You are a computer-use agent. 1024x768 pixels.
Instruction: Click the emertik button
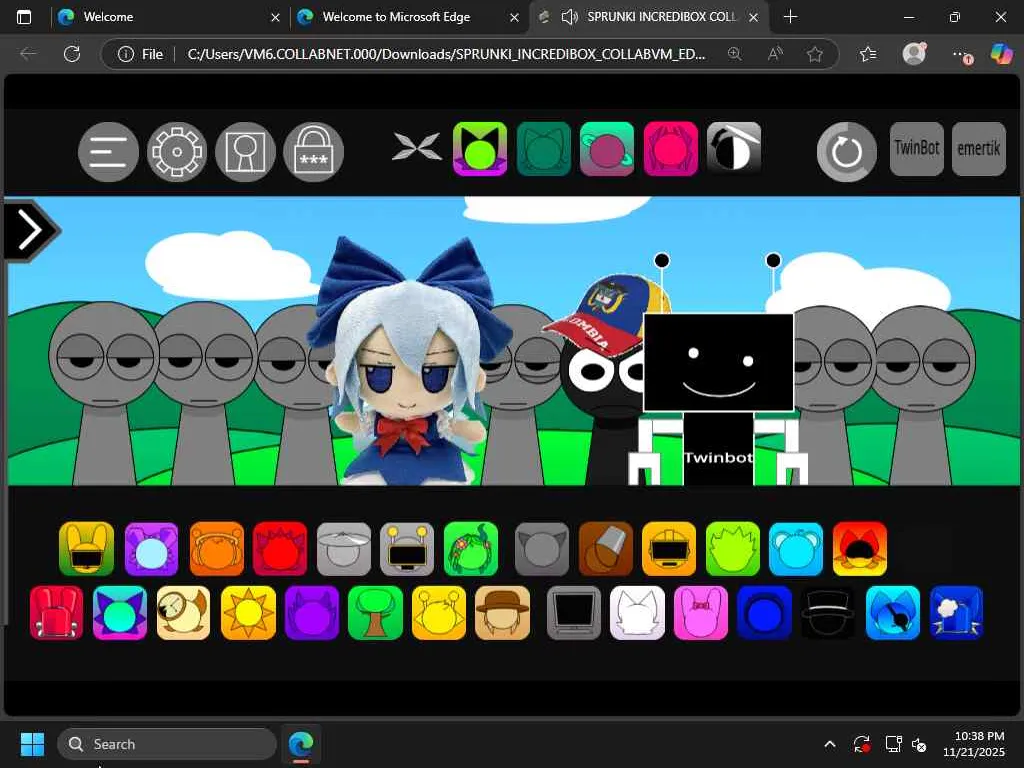[x=979, y=149]
